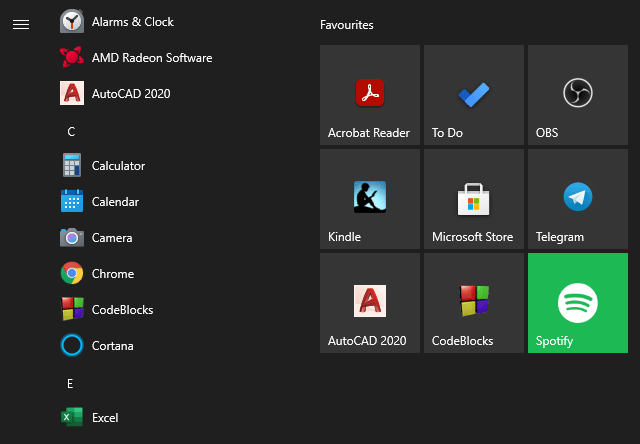
Task: Click the "Cortana" text label
Action: click(112, 346)
